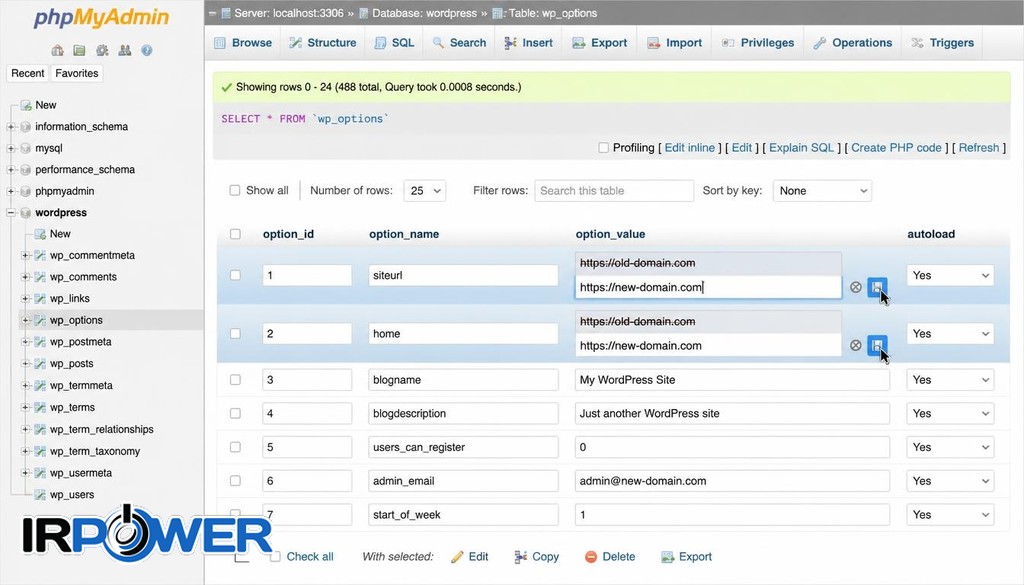The image size is (1024, 585).
Task: Click the Create PHP code link
Action: coord(896,148)
